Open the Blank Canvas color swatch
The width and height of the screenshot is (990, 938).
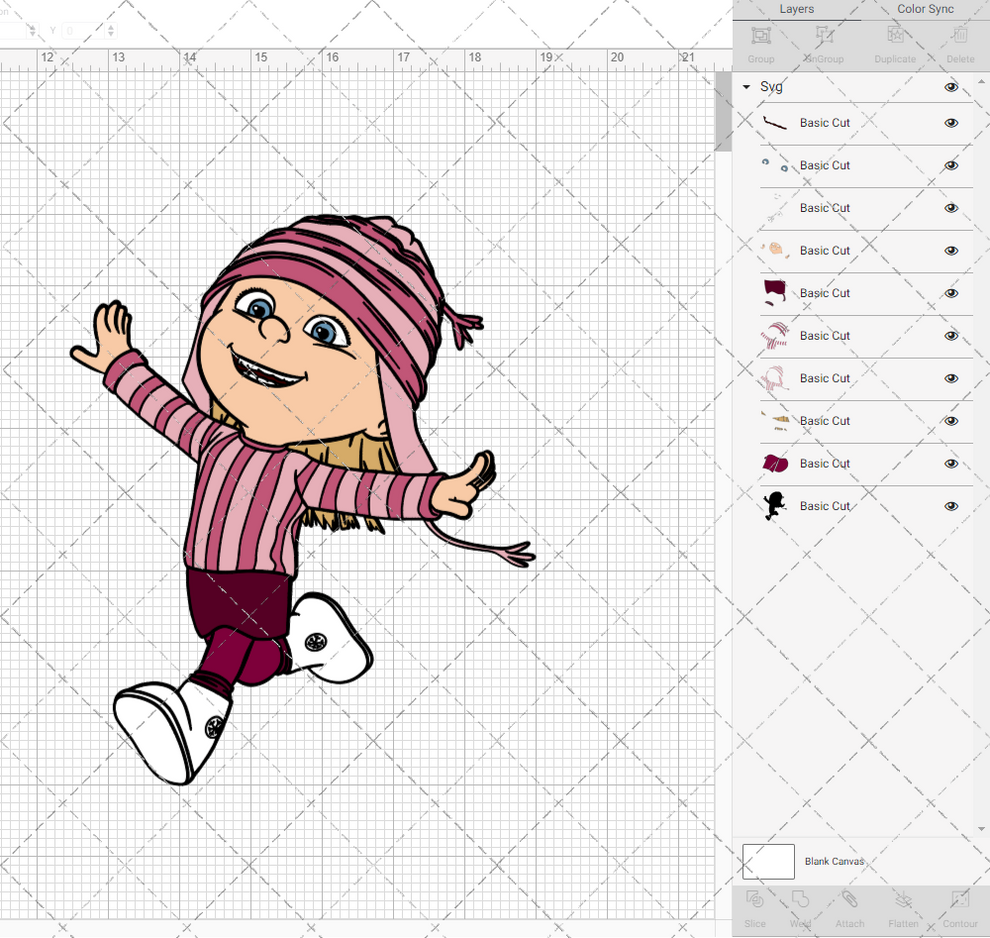click(x=768, y=861)
